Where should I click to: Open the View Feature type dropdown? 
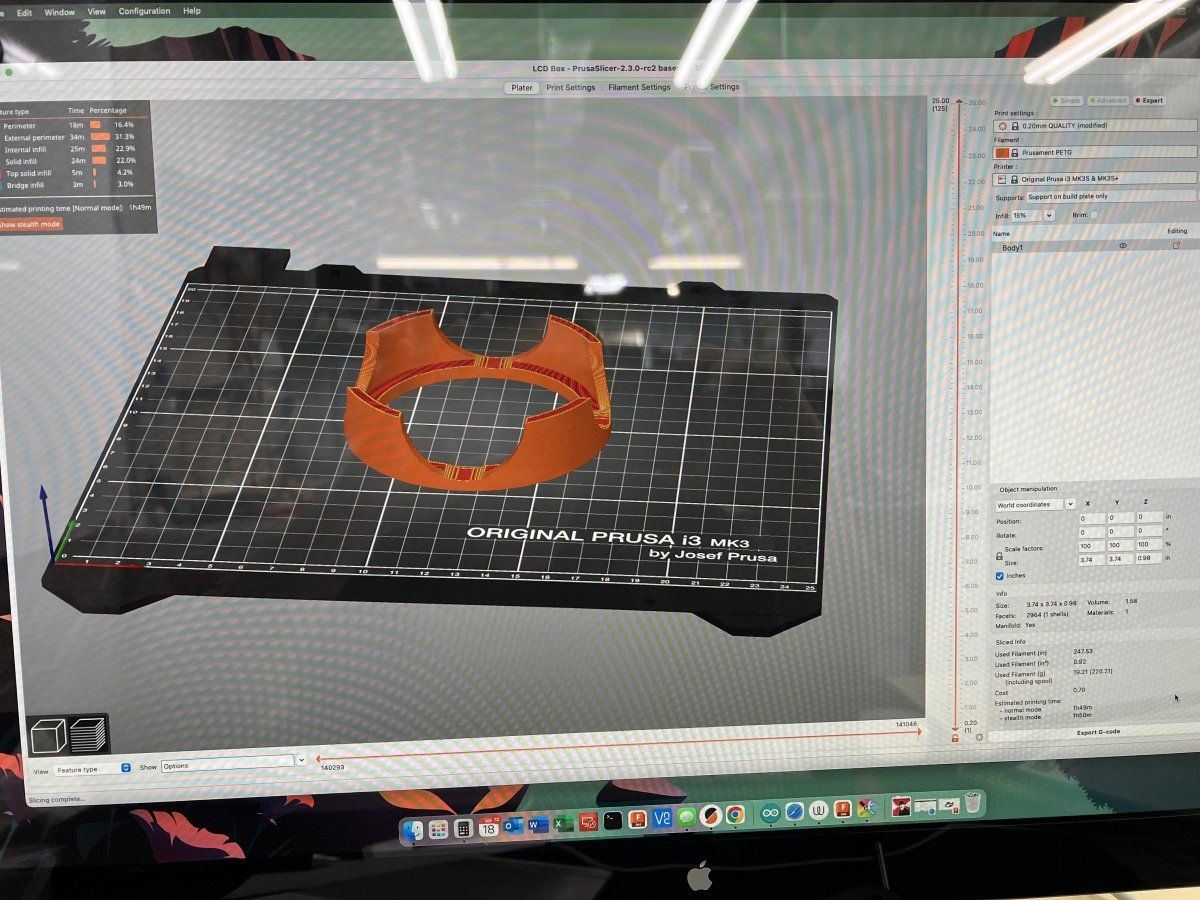point(94,769)
